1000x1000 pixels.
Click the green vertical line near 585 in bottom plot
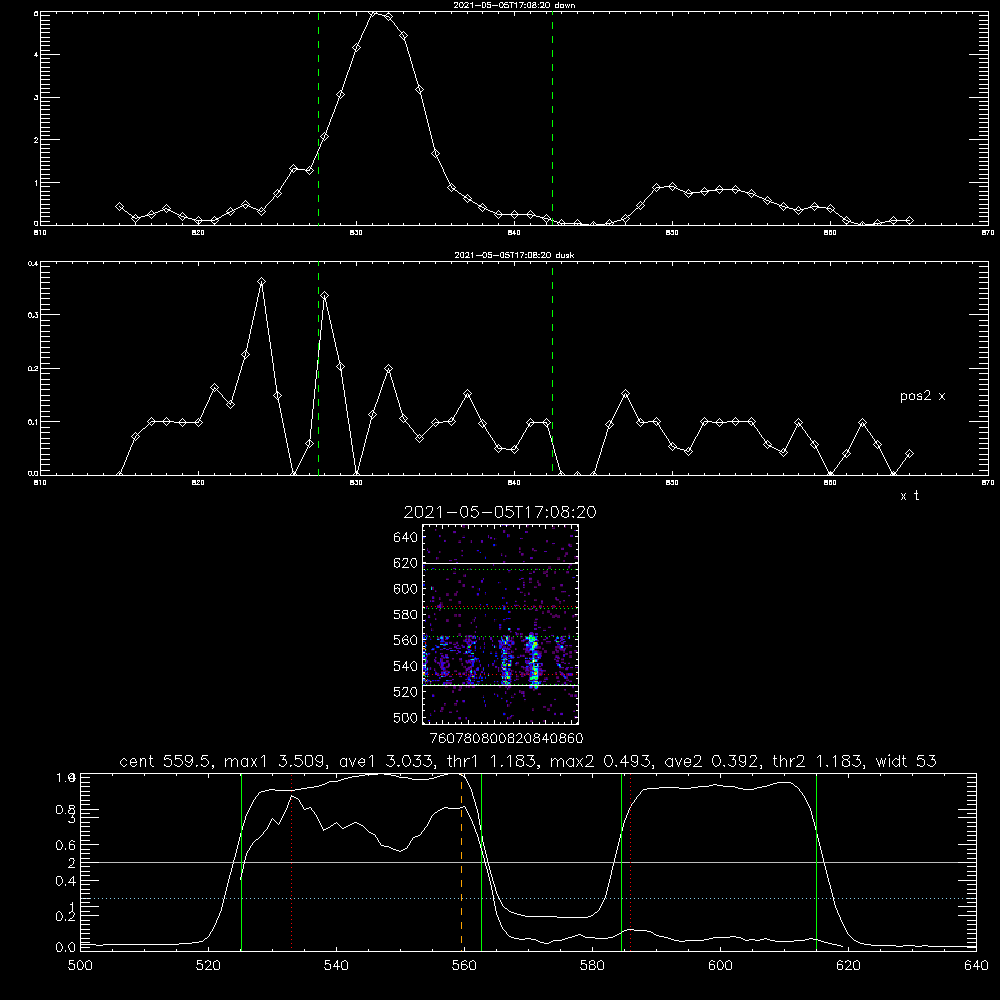click(622, 862)
